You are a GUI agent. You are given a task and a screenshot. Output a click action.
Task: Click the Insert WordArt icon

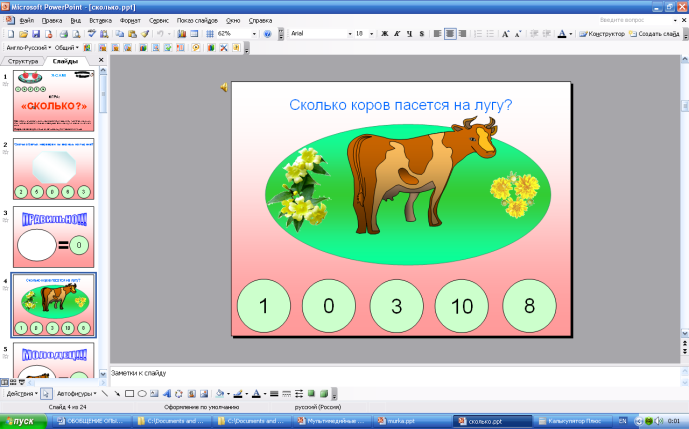pos(166,393)
